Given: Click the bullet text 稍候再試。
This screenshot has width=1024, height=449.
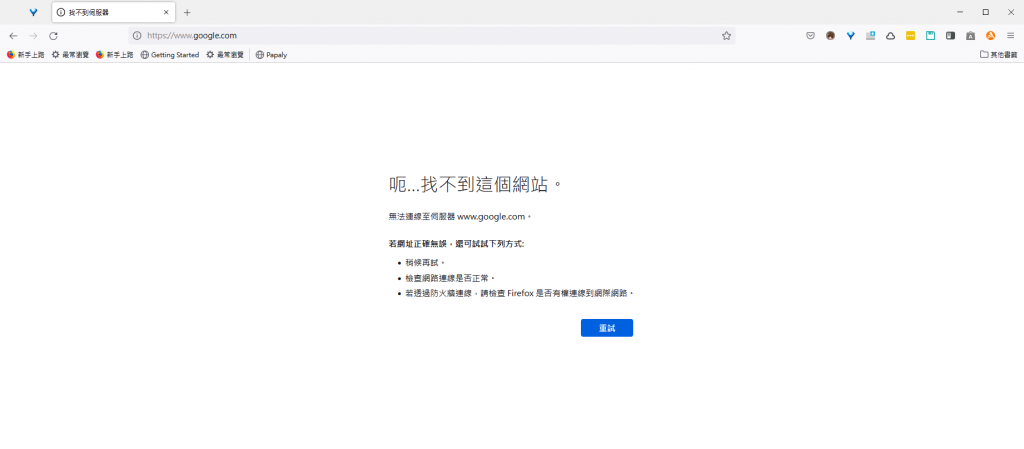Looking at the screenshot, I should click(x=425, y=262).
